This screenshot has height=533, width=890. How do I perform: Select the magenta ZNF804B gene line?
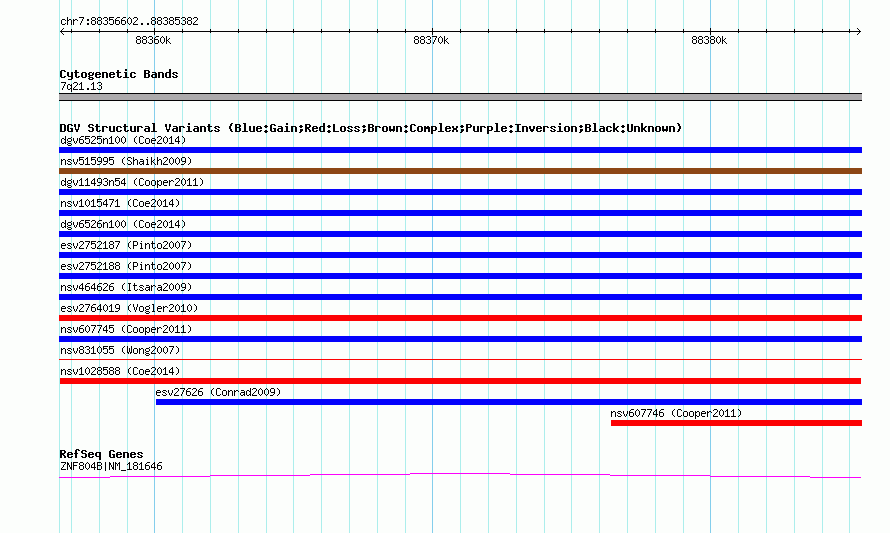(460, 475)
